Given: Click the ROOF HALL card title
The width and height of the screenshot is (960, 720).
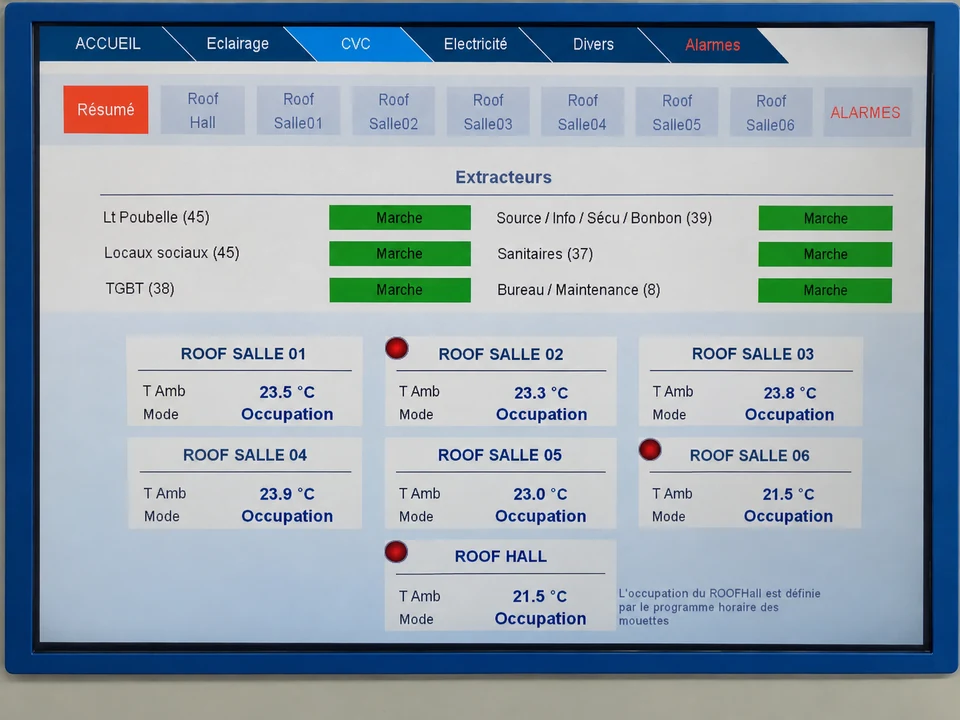Looking at the screenshot, I should [501, 556].
